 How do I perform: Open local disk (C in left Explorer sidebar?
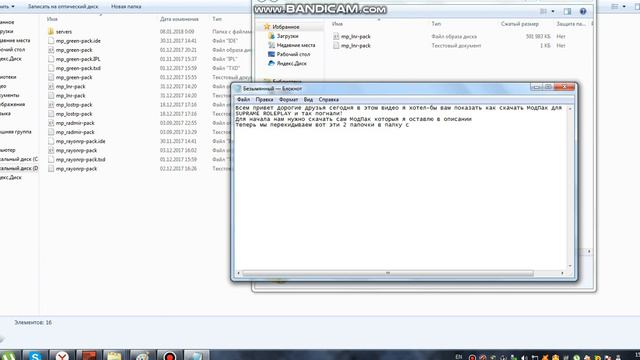coord(19,159)
